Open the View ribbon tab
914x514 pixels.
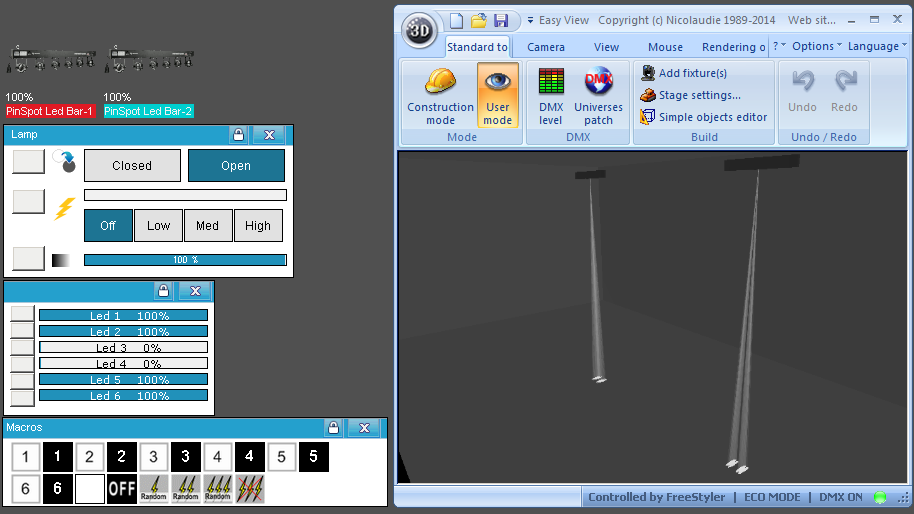606,47
